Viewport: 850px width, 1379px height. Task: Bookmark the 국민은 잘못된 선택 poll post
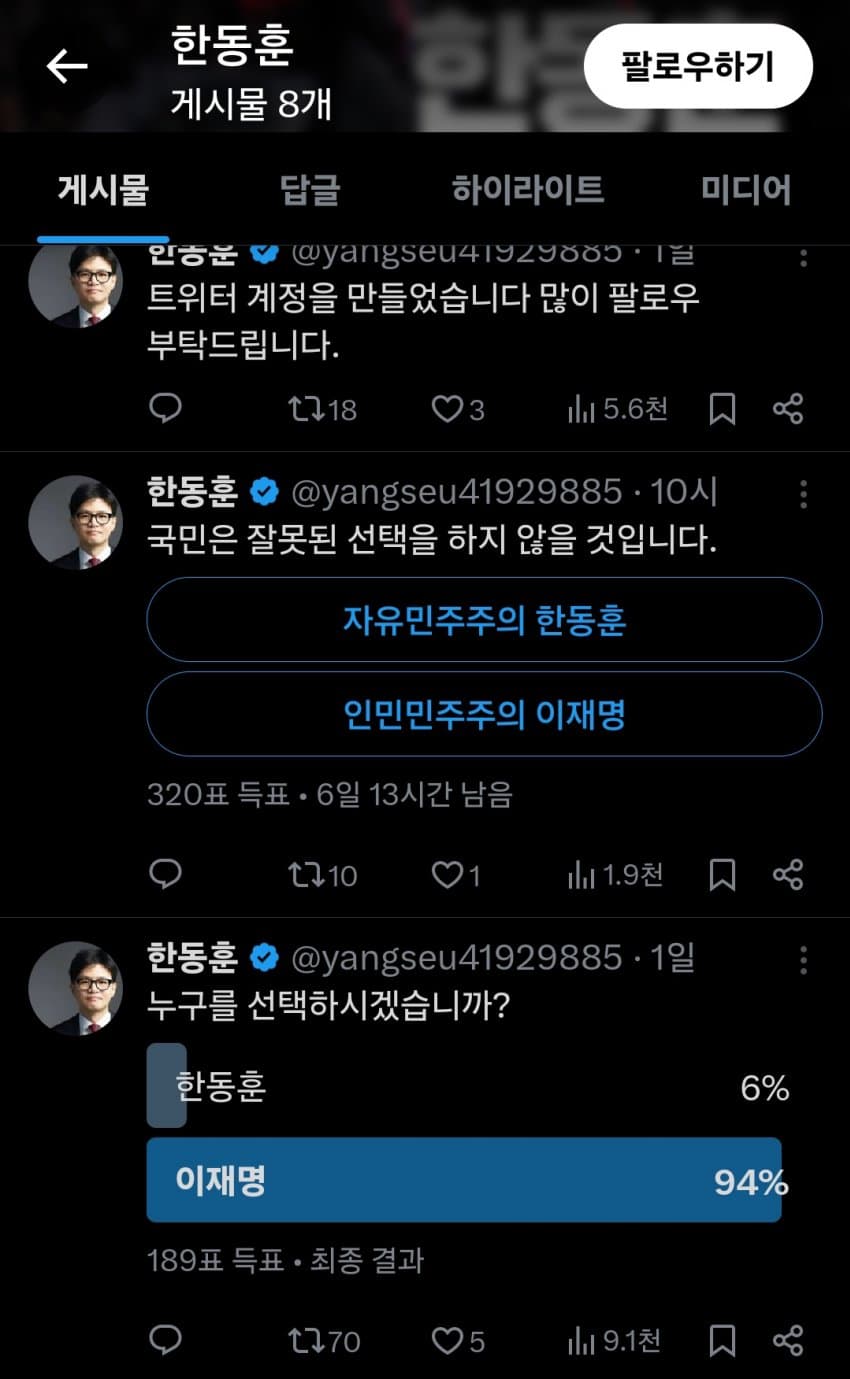coord(722,876)
